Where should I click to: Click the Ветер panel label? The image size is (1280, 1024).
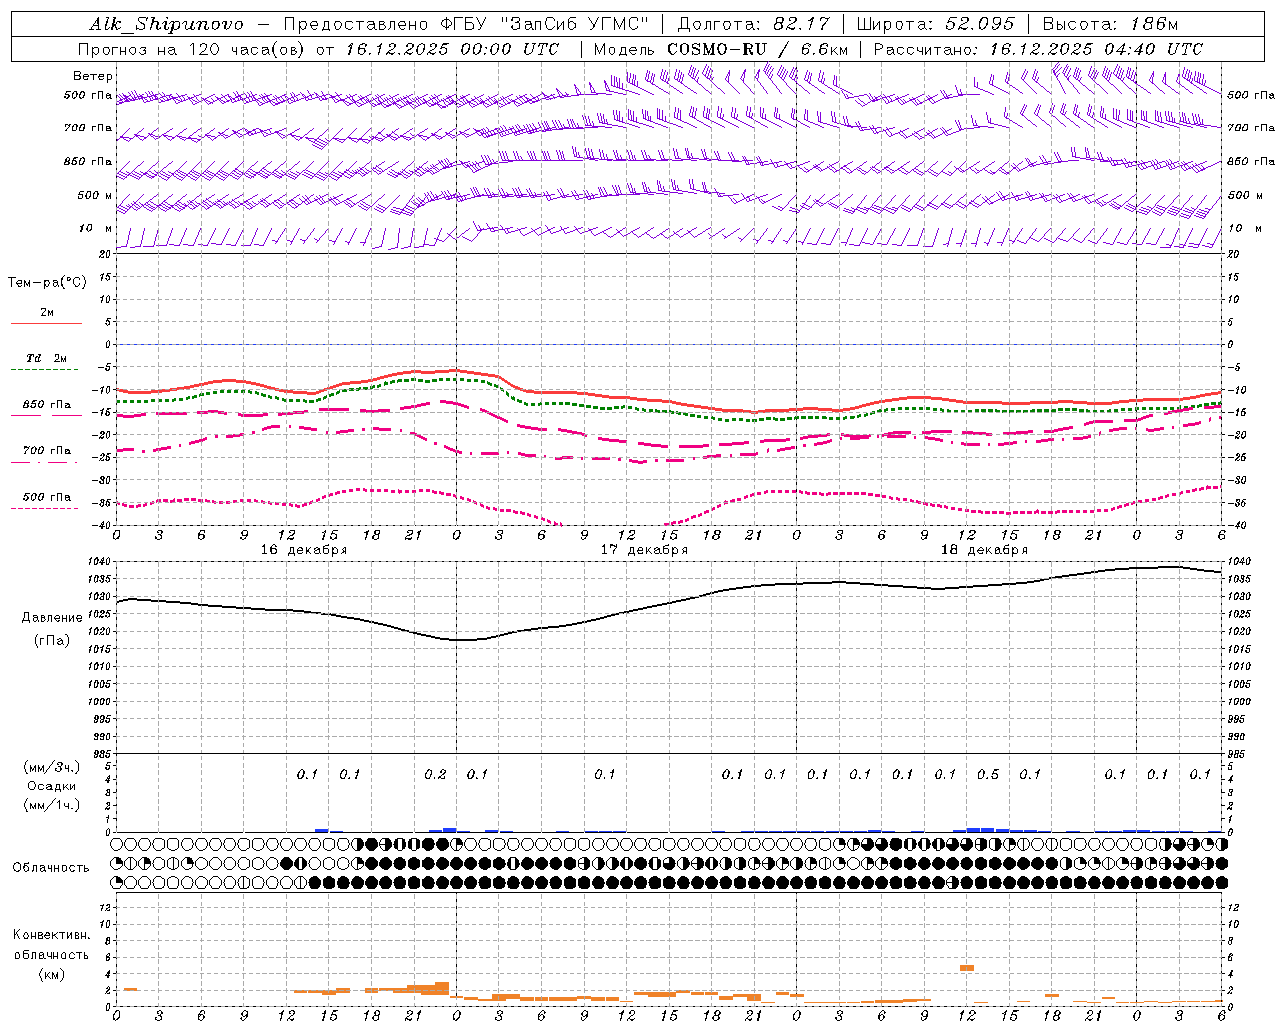[x=93, y=76]
